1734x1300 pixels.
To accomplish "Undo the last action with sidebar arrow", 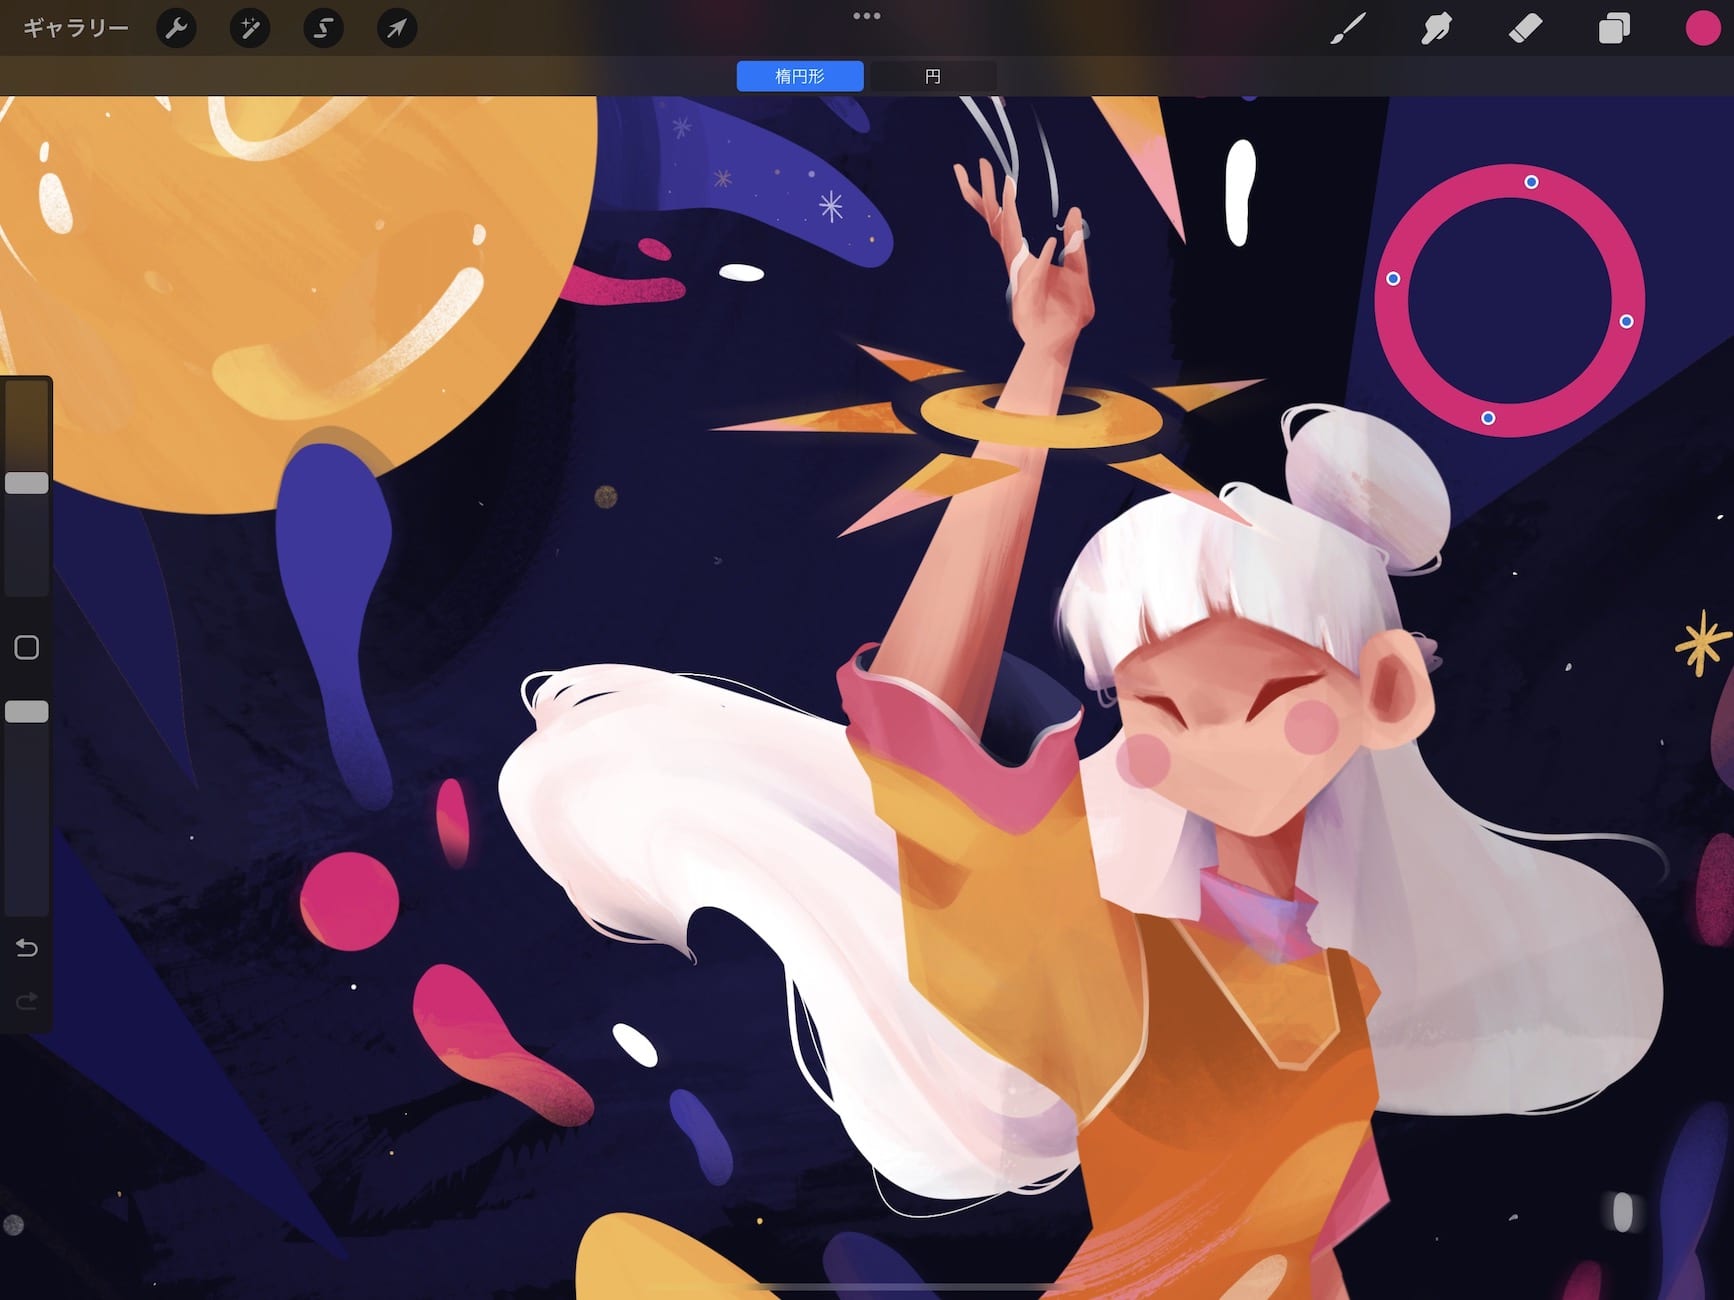I will coord(27,947).
